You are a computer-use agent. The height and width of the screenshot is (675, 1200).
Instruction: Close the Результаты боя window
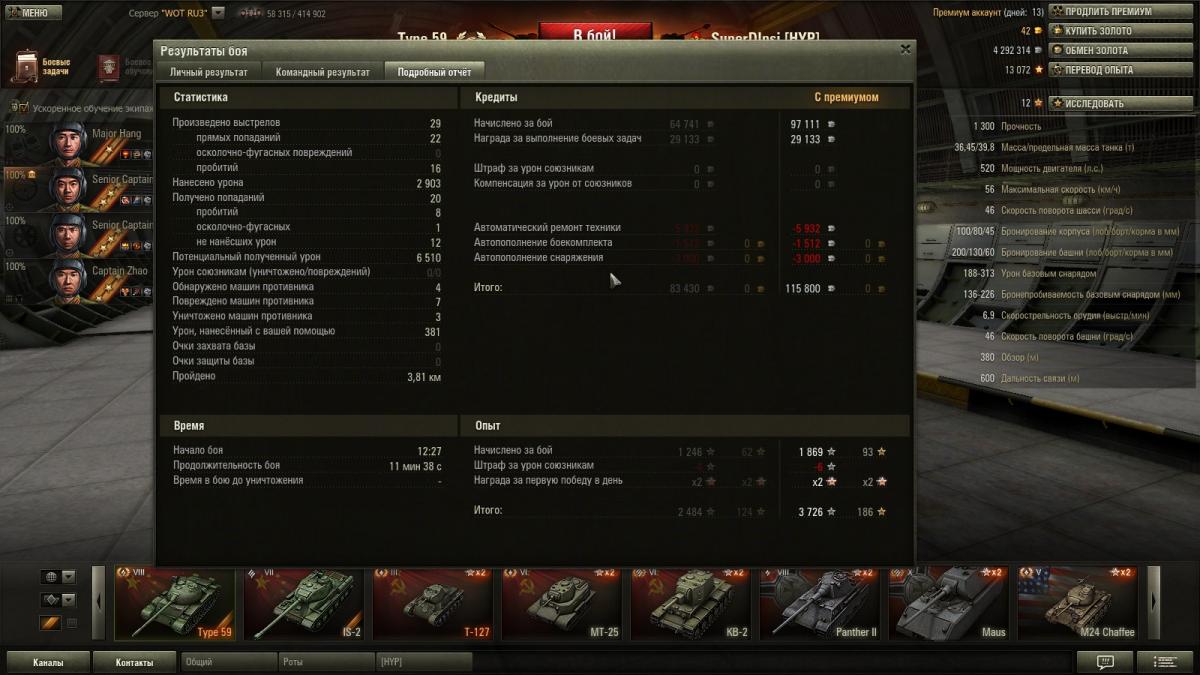(x=905, y=49)
